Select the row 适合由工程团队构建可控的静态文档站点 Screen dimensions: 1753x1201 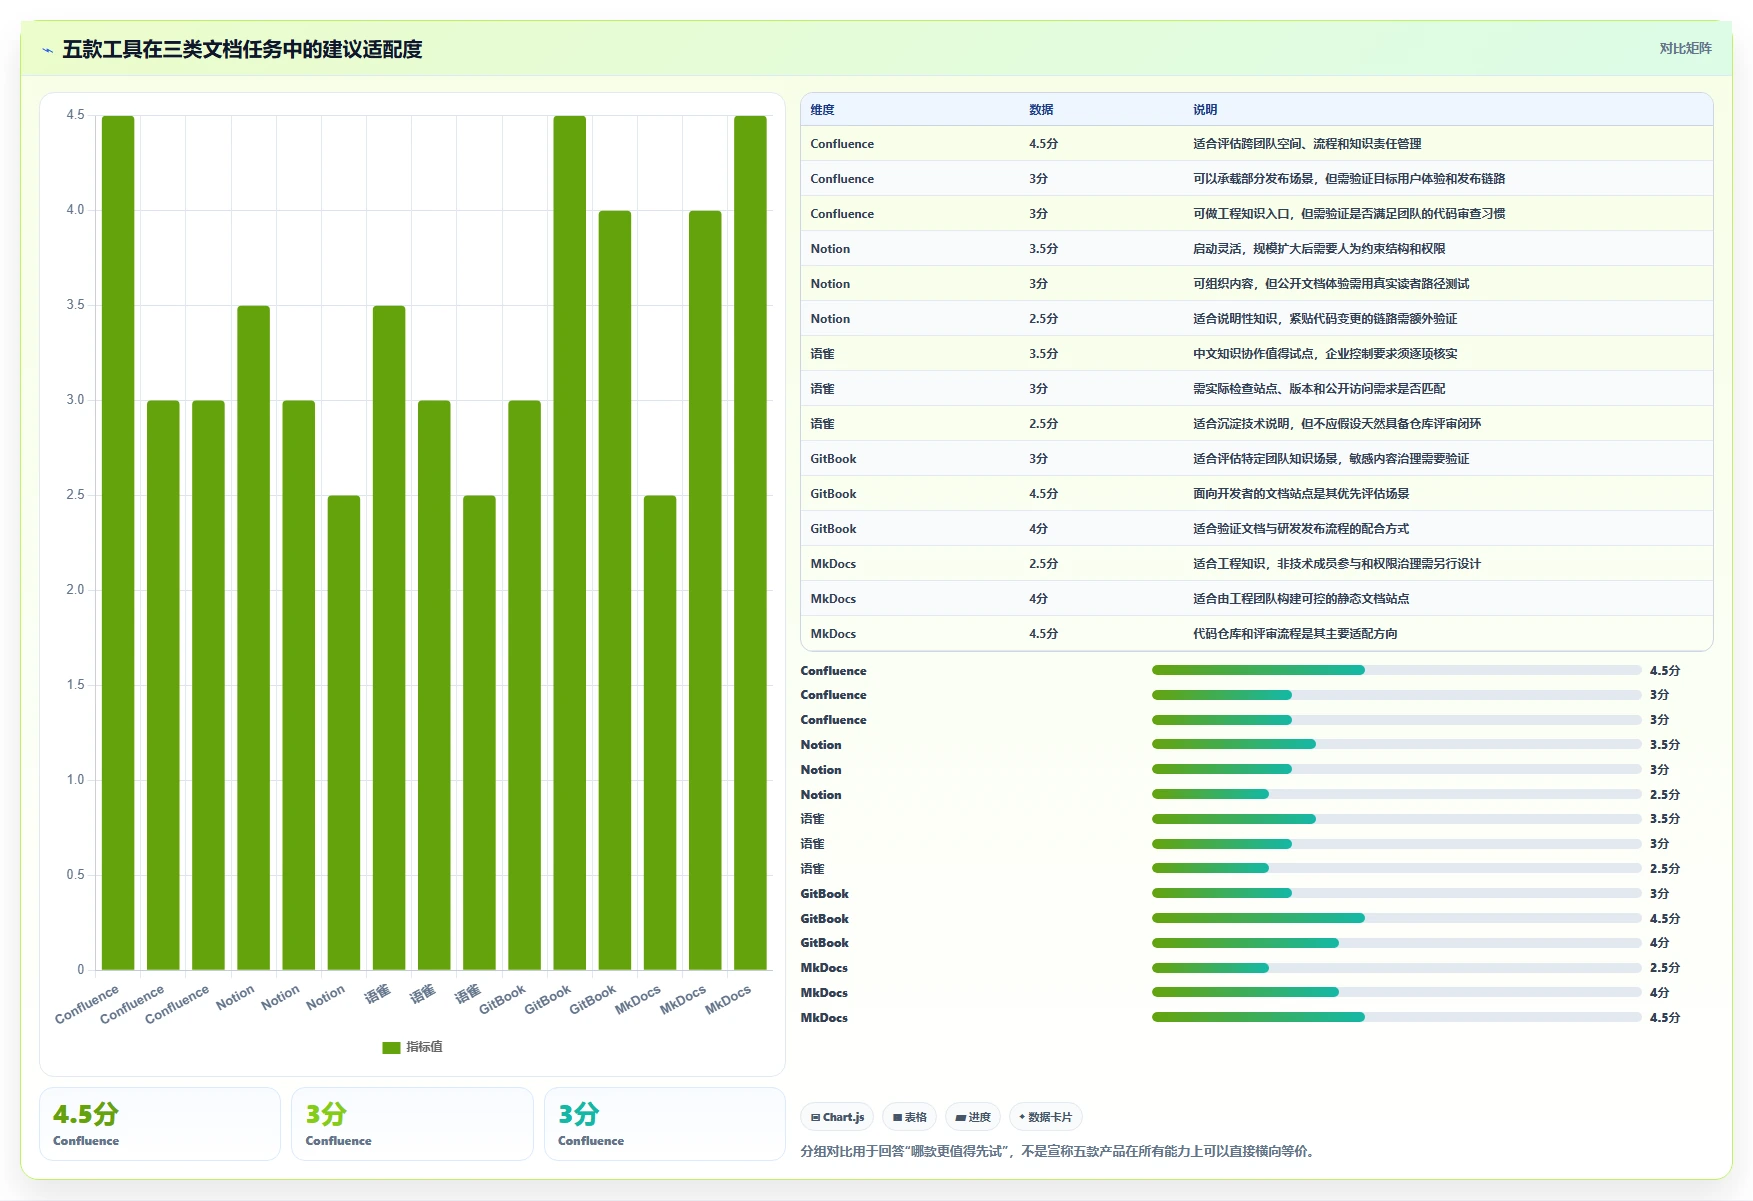(1256, 599)
